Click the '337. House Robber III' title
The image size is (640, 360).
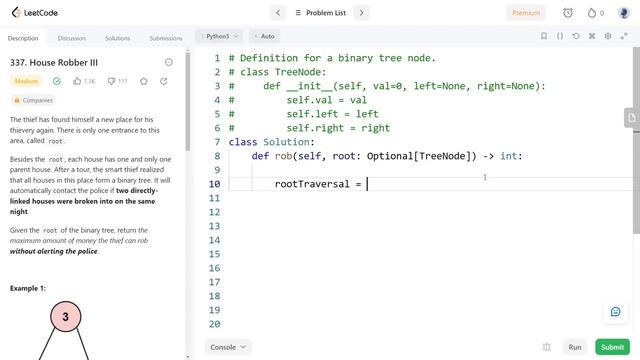click(x=54, y=62)
